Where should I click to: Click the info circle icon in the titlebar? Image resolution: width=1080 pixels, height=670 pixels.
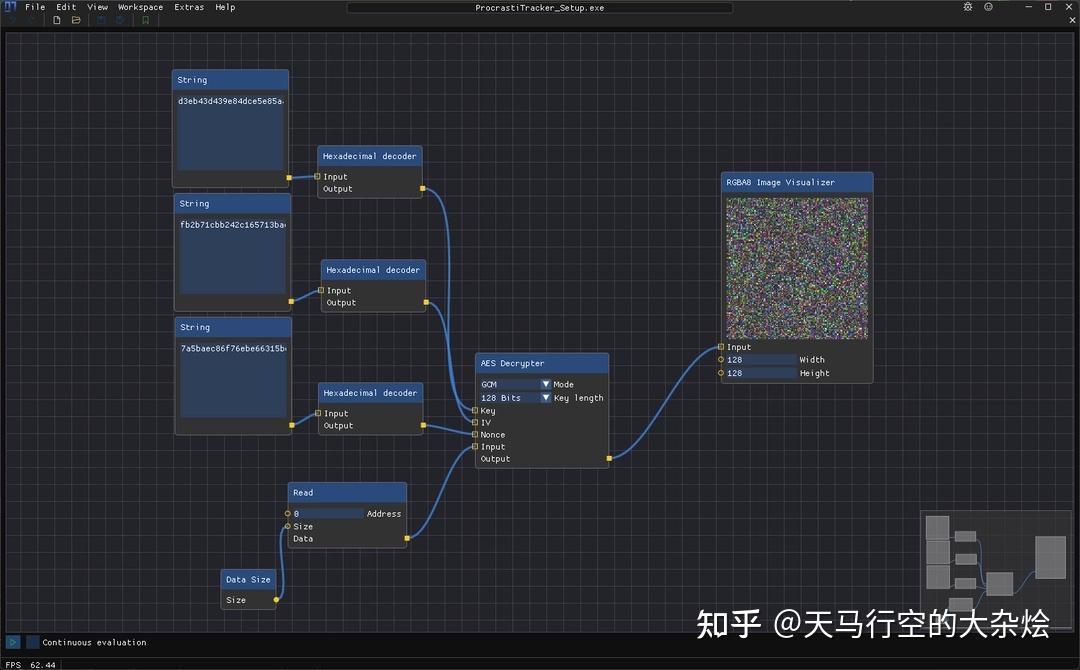coord(989,7)
